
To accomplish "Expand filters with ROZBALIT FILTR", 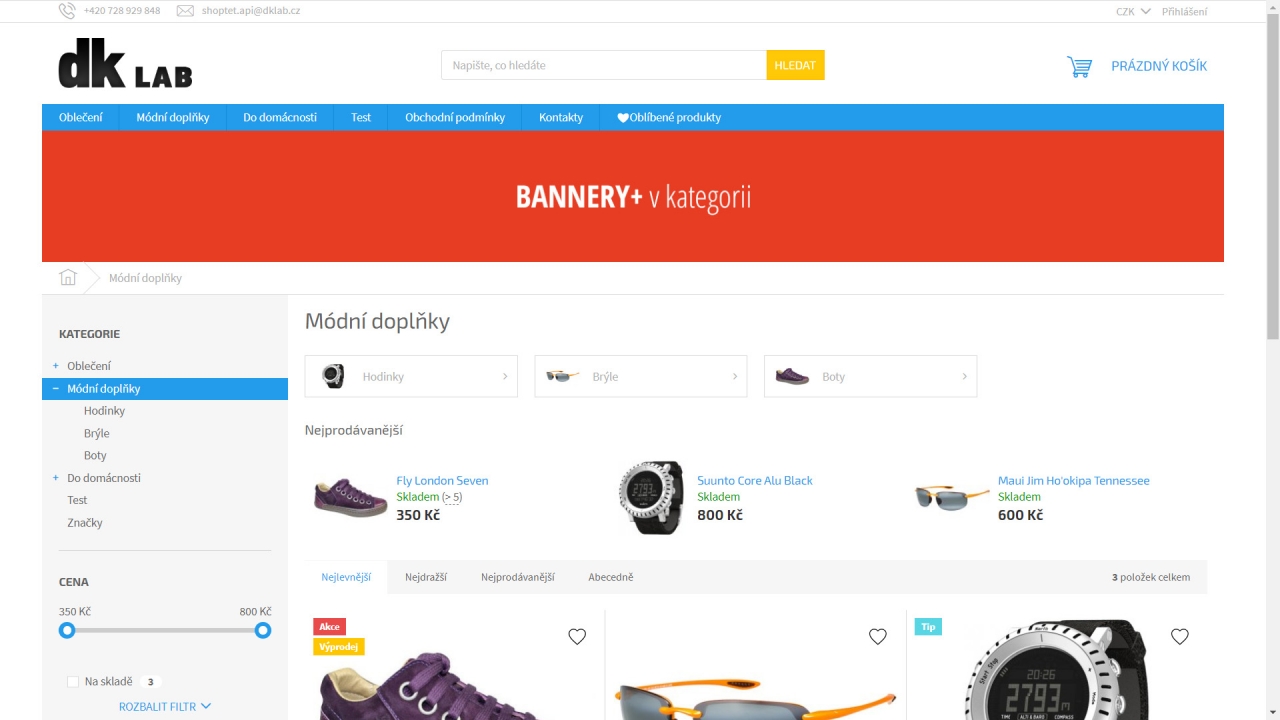I will tap(165, 706).
